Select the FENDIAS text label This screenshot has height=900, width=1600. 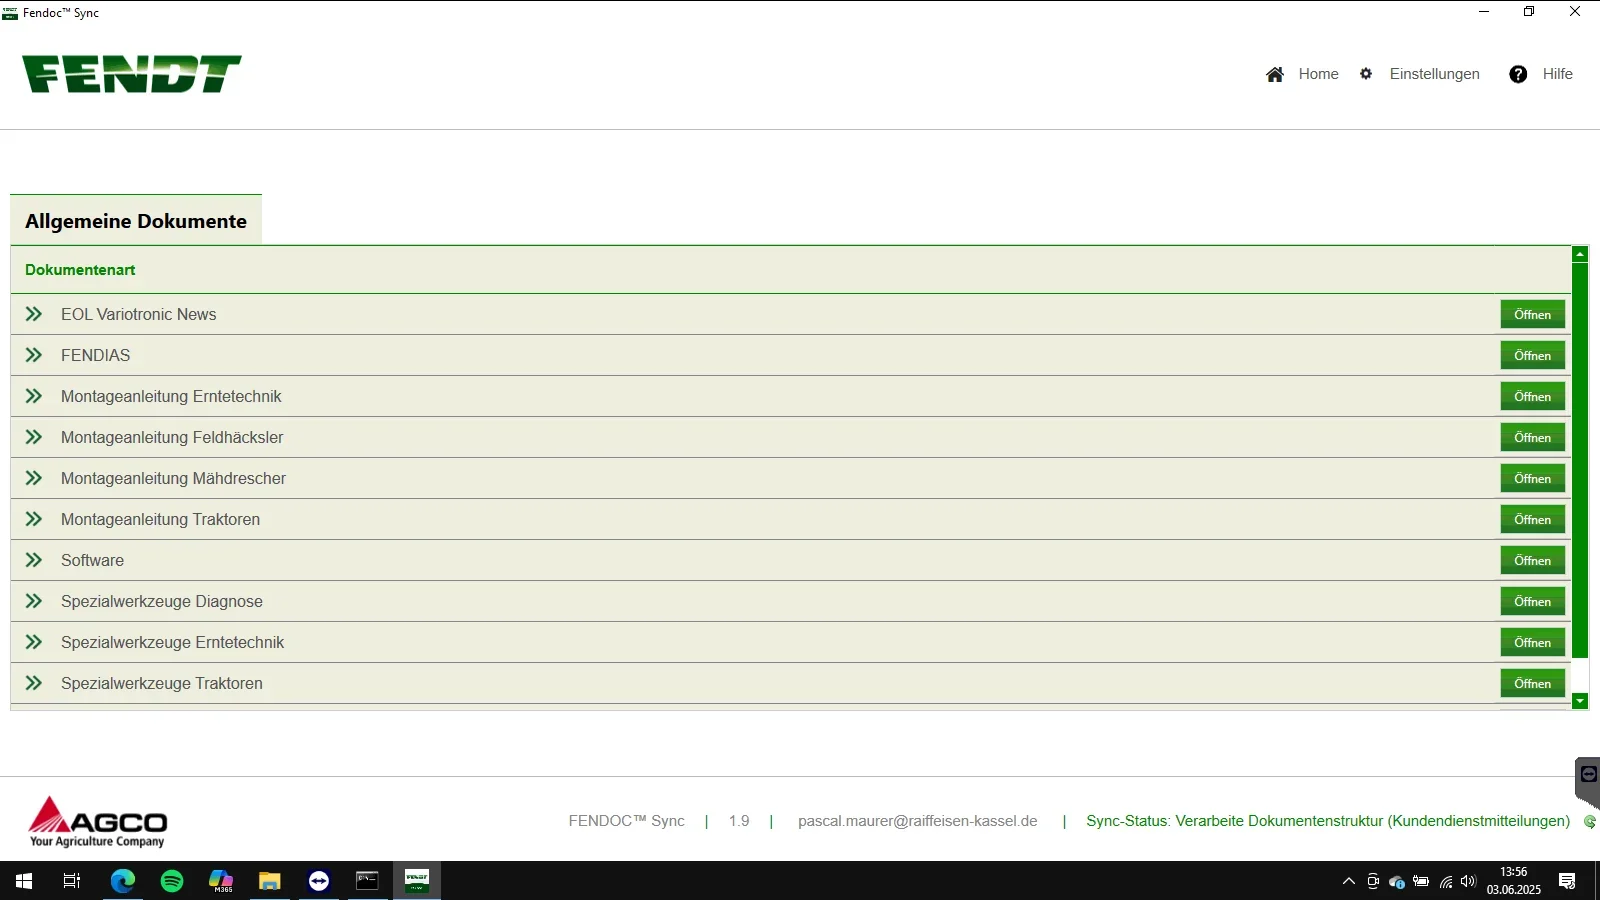pyautogui.click(x=95, y=355)
